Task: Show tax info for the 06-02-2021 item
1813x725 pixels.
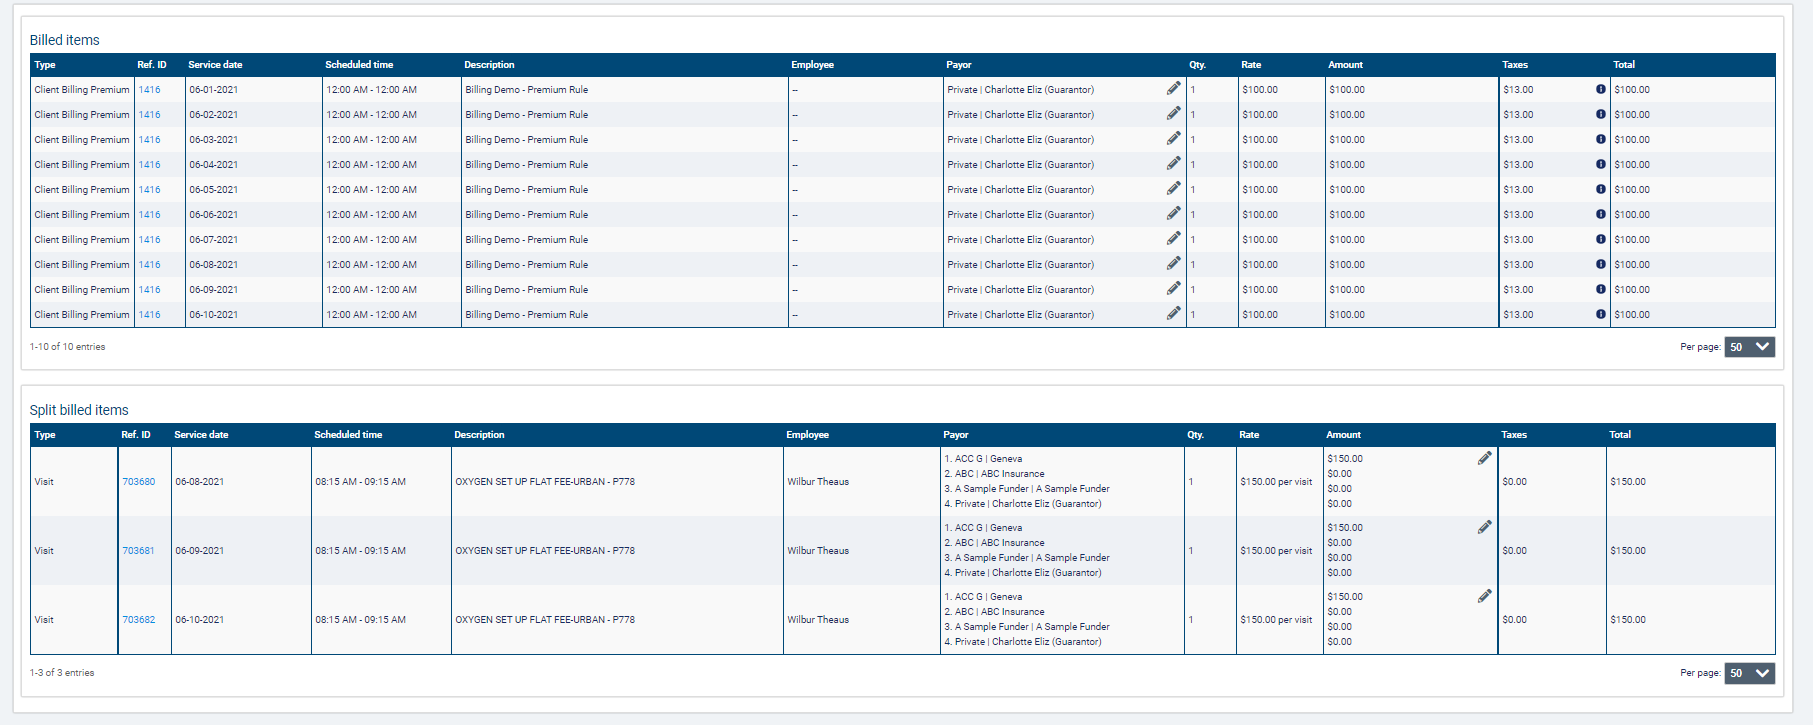Action: pyautogui.click(x=1600, y=114)
